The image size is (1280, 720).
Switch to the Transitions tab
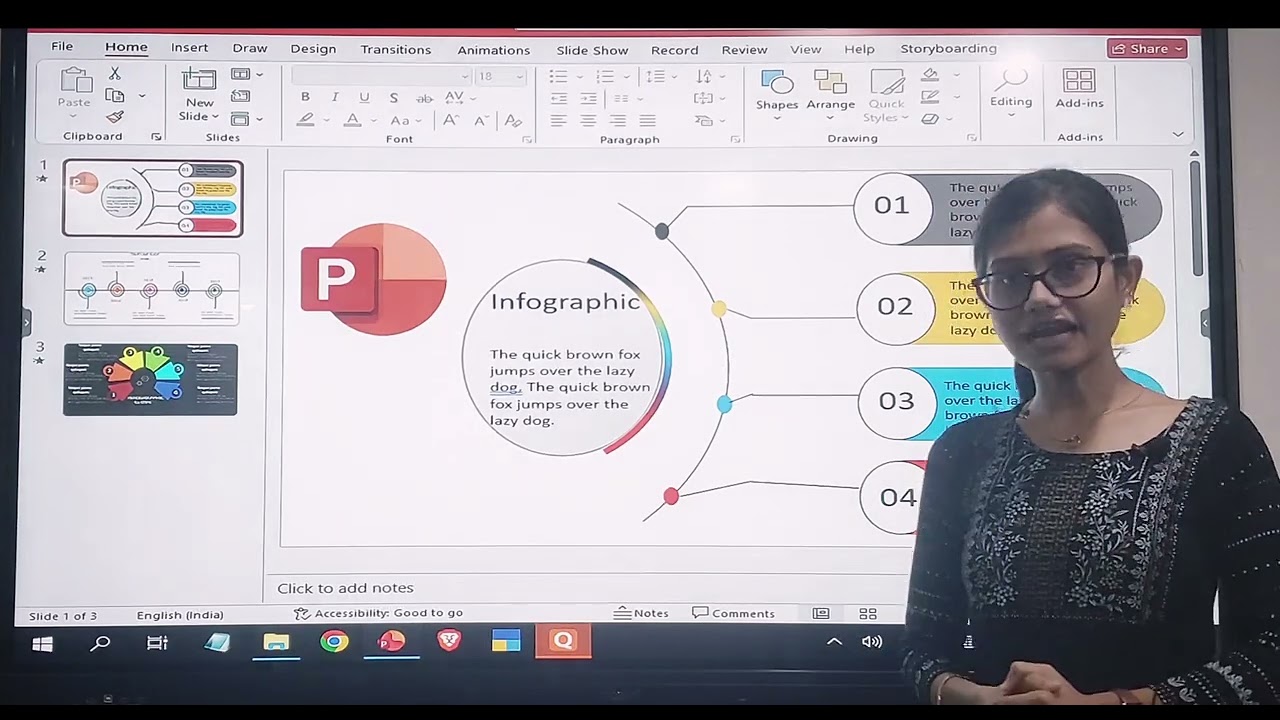point(396,49)
